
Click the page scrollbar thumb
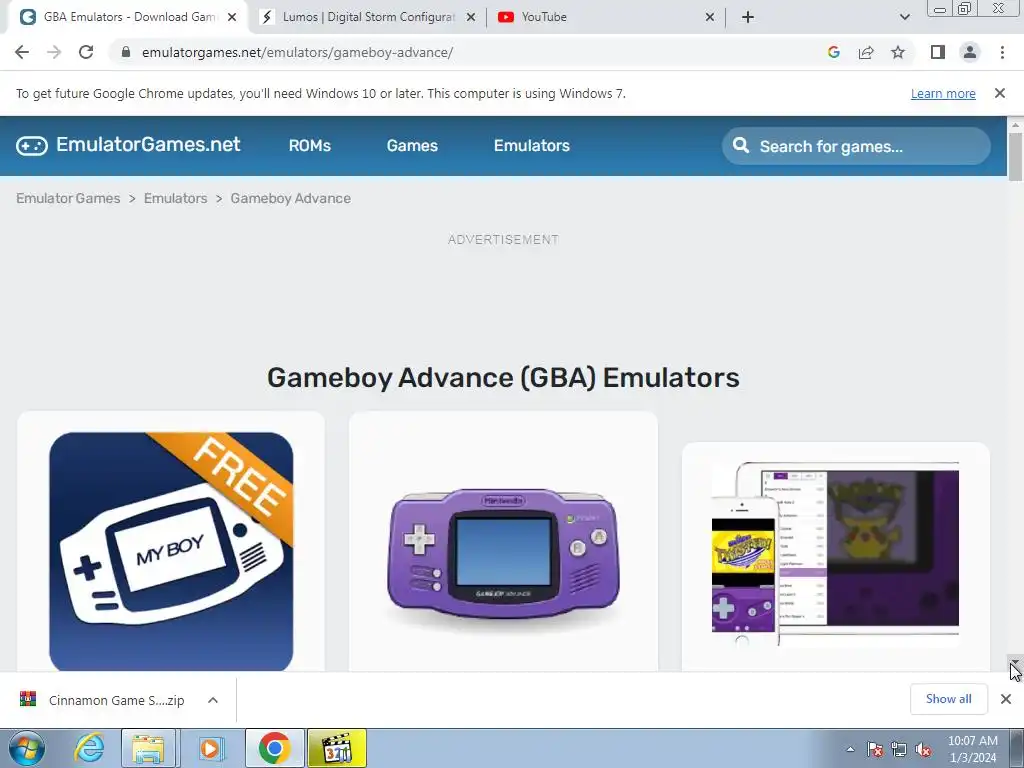1015,157
